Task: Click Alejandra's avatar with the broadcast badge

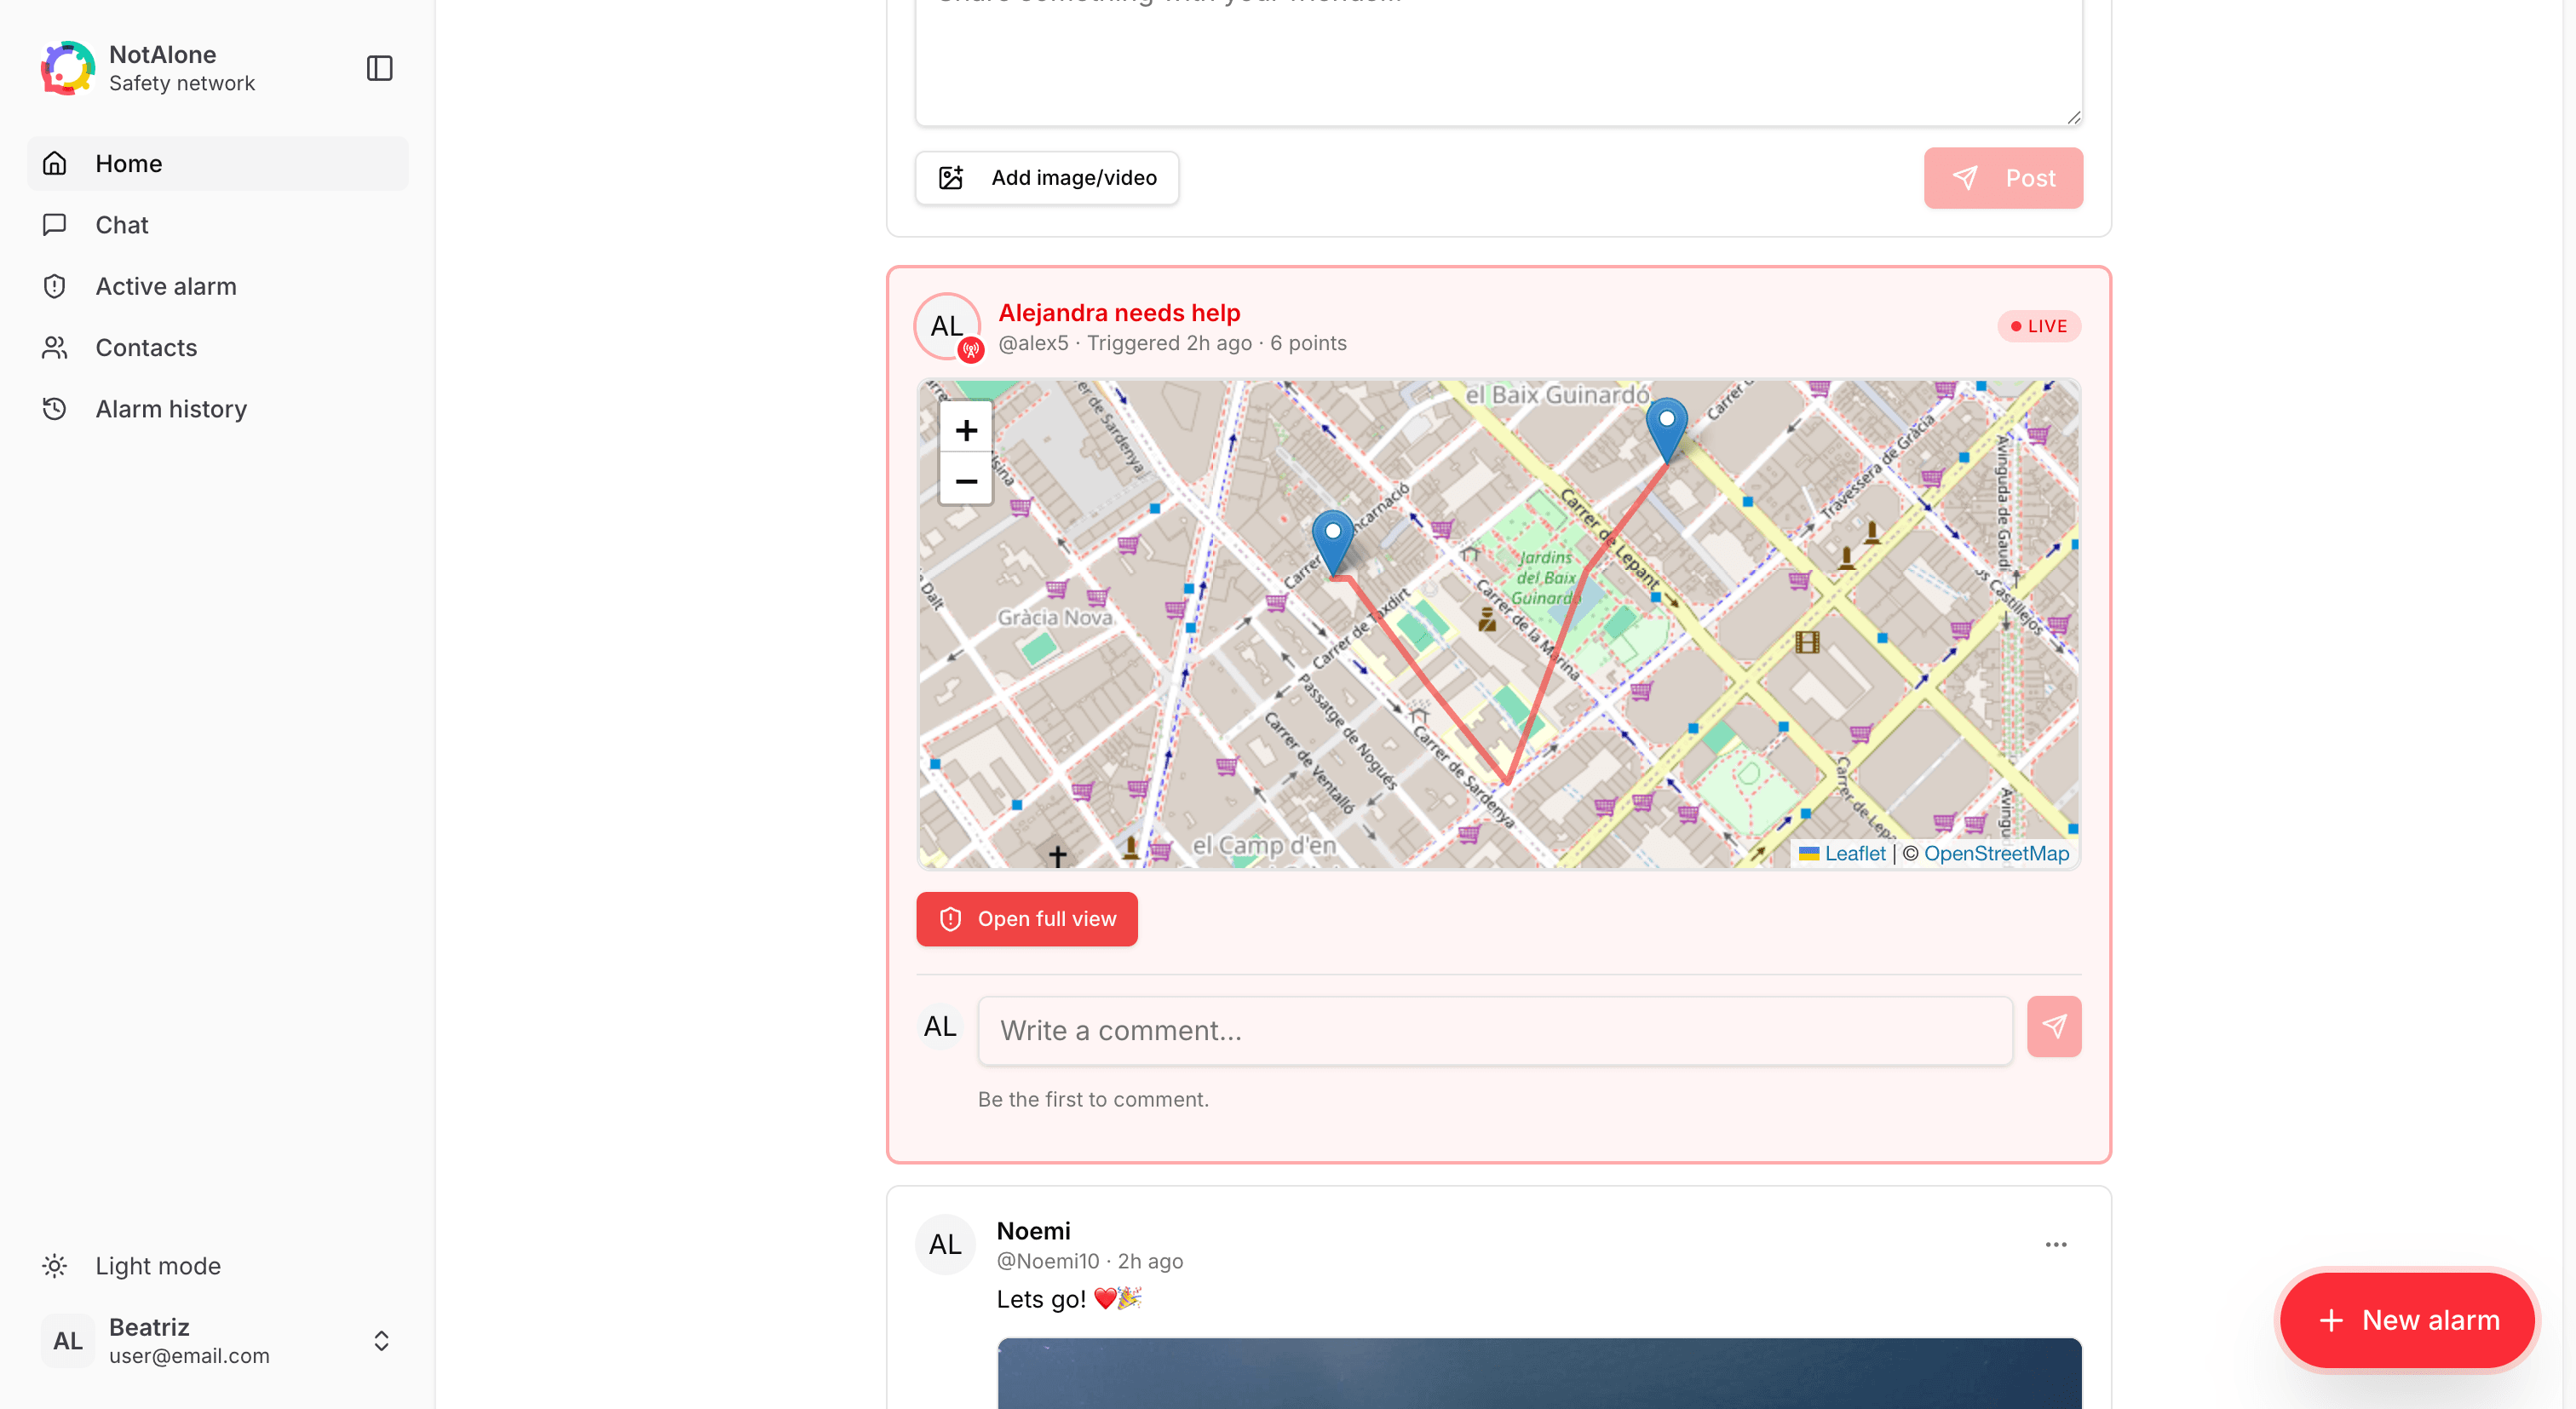Action: click(948, 327)
